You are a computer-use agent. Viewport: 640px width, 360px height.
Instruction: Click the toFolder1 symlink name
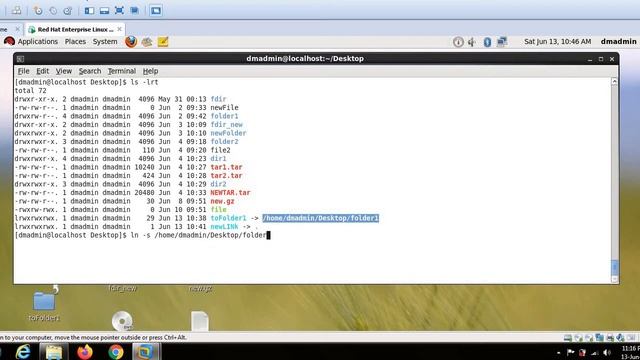pos(228,218)
